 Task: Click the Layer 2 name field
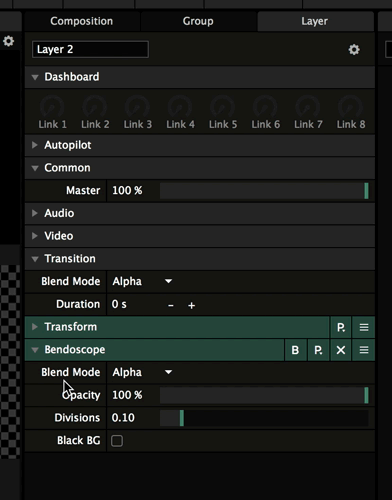pyautogui.click(x=90, y=49)
